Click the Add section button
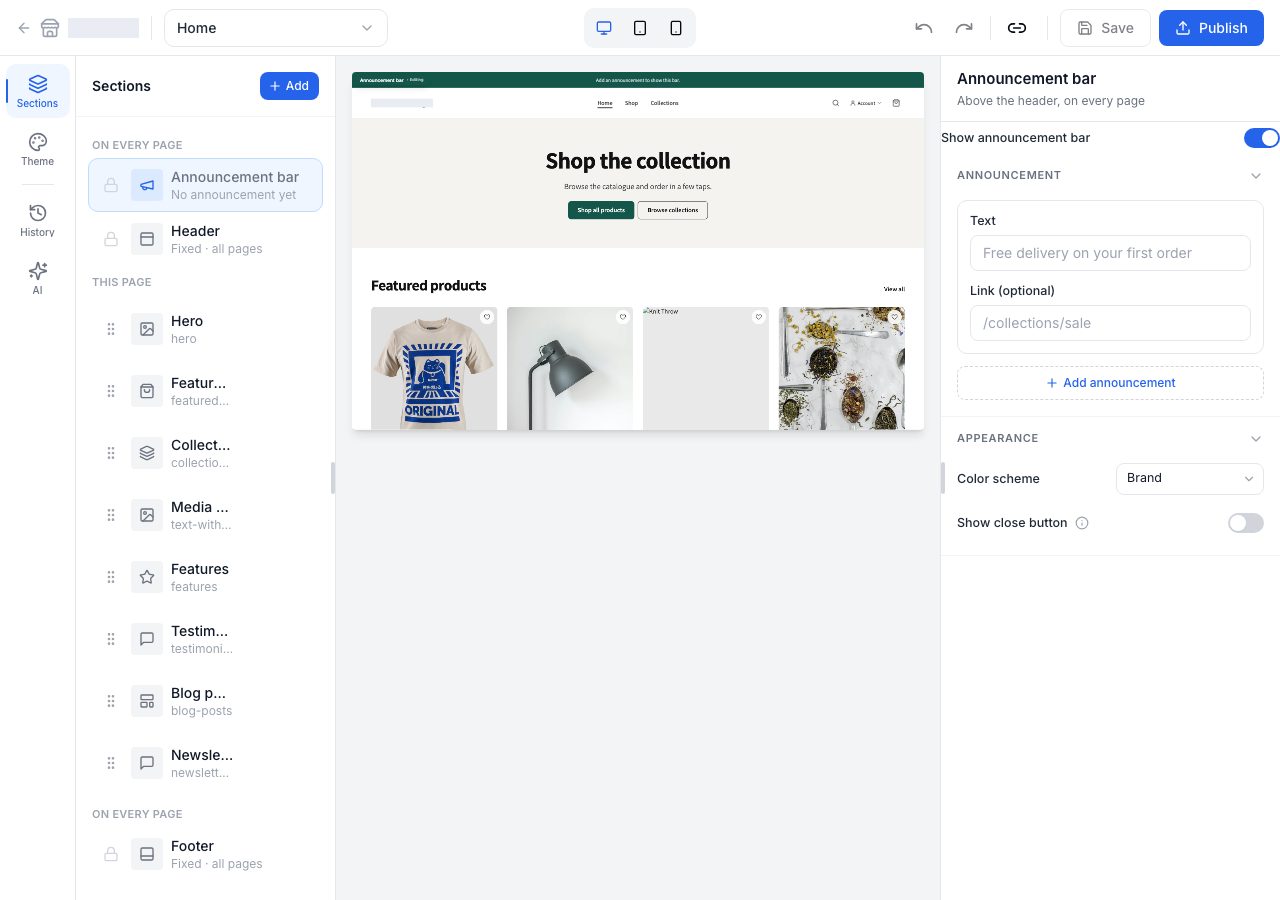The height and width of the screenshot is (900, 1280). 289,86
